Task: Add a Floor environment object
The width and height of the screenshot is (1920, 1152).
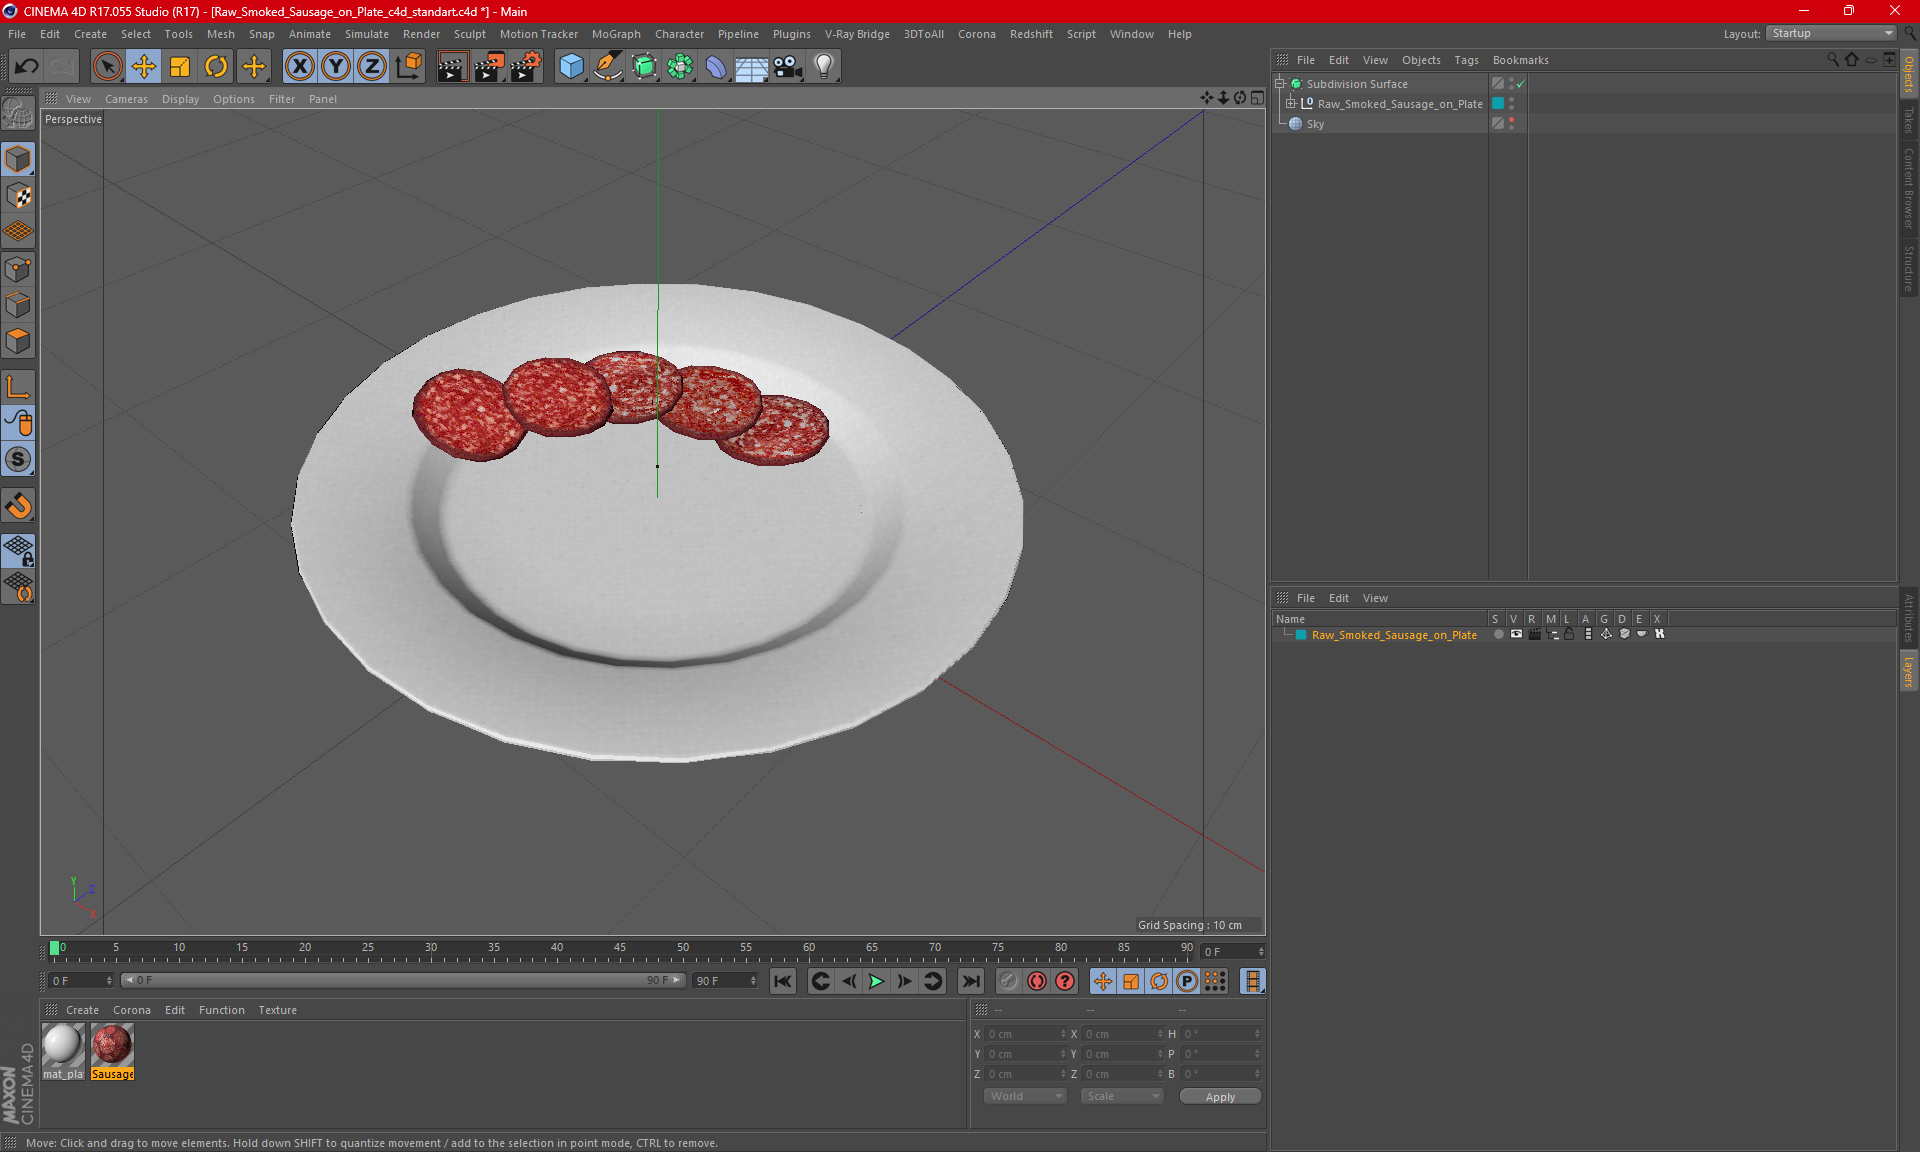Action: (x=751, y=66)
